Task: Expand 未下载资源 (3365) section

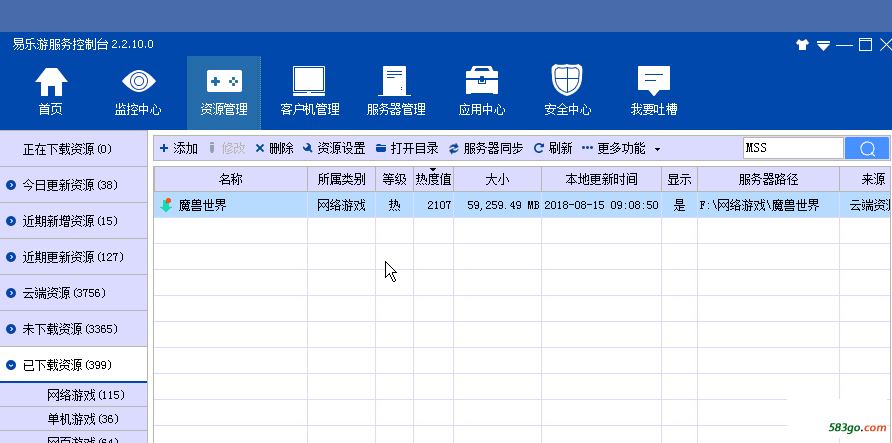Action: click(x=73, y=329)
